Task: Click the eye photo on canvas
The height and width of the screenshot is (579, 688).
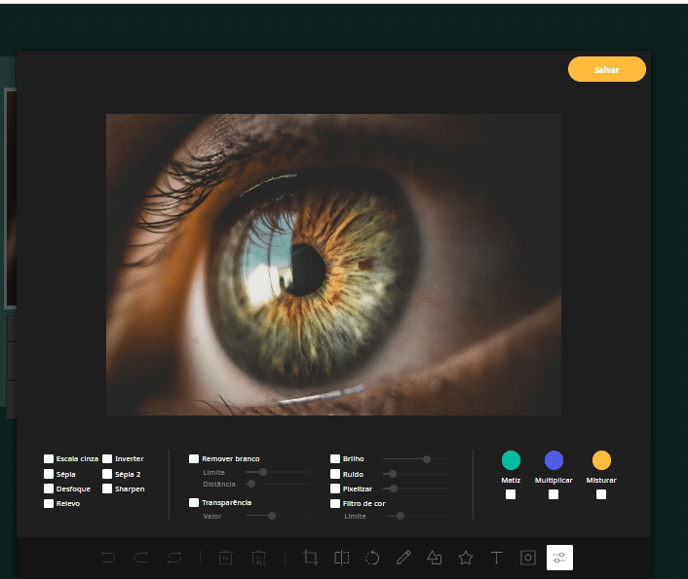Action: 333,264
